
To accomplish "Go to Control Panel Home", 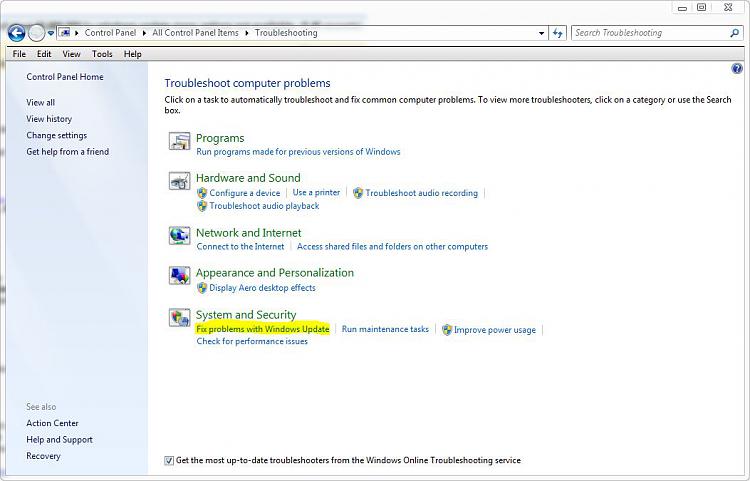I will 65,77.
